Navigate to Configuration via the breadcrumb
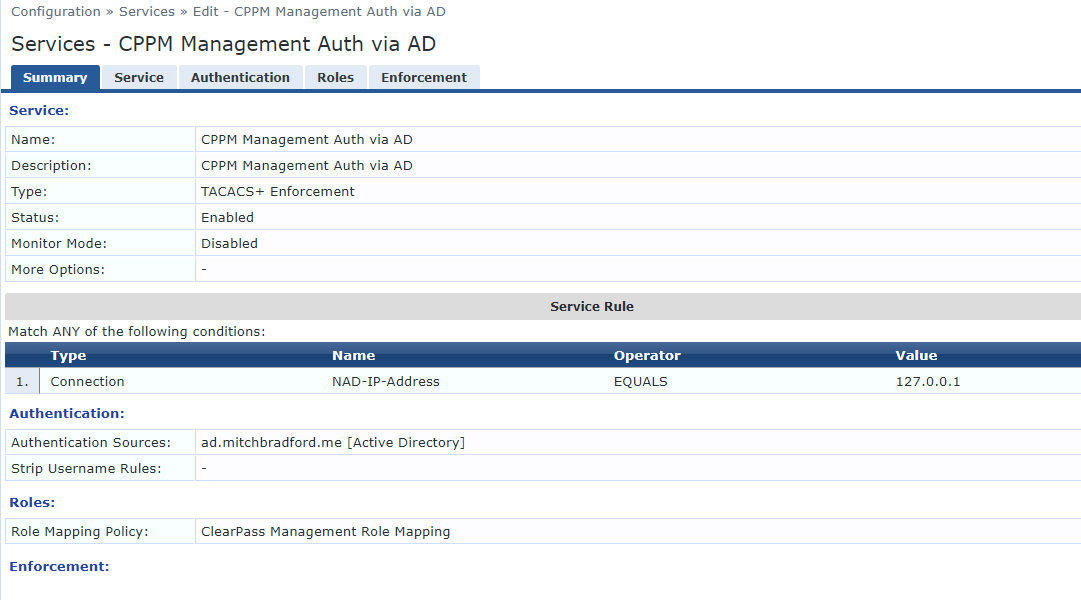The height and width of the screenshot is (600, 1081). click(56, 11)
